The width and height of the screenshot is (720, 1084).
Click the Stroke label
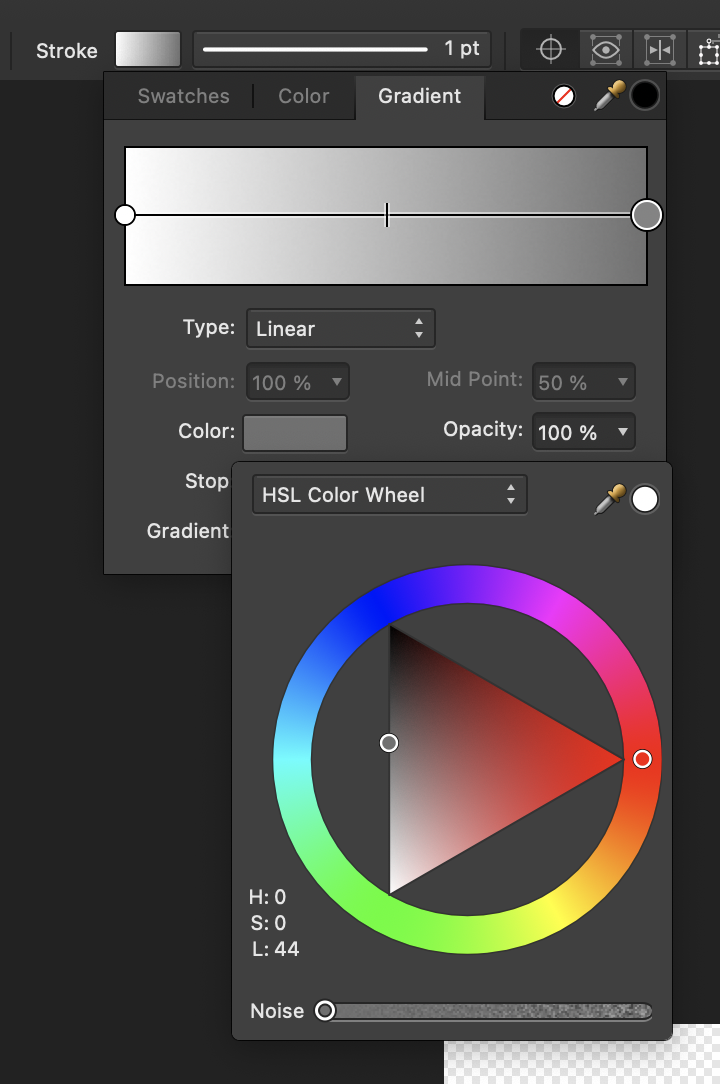coord(66,50)
